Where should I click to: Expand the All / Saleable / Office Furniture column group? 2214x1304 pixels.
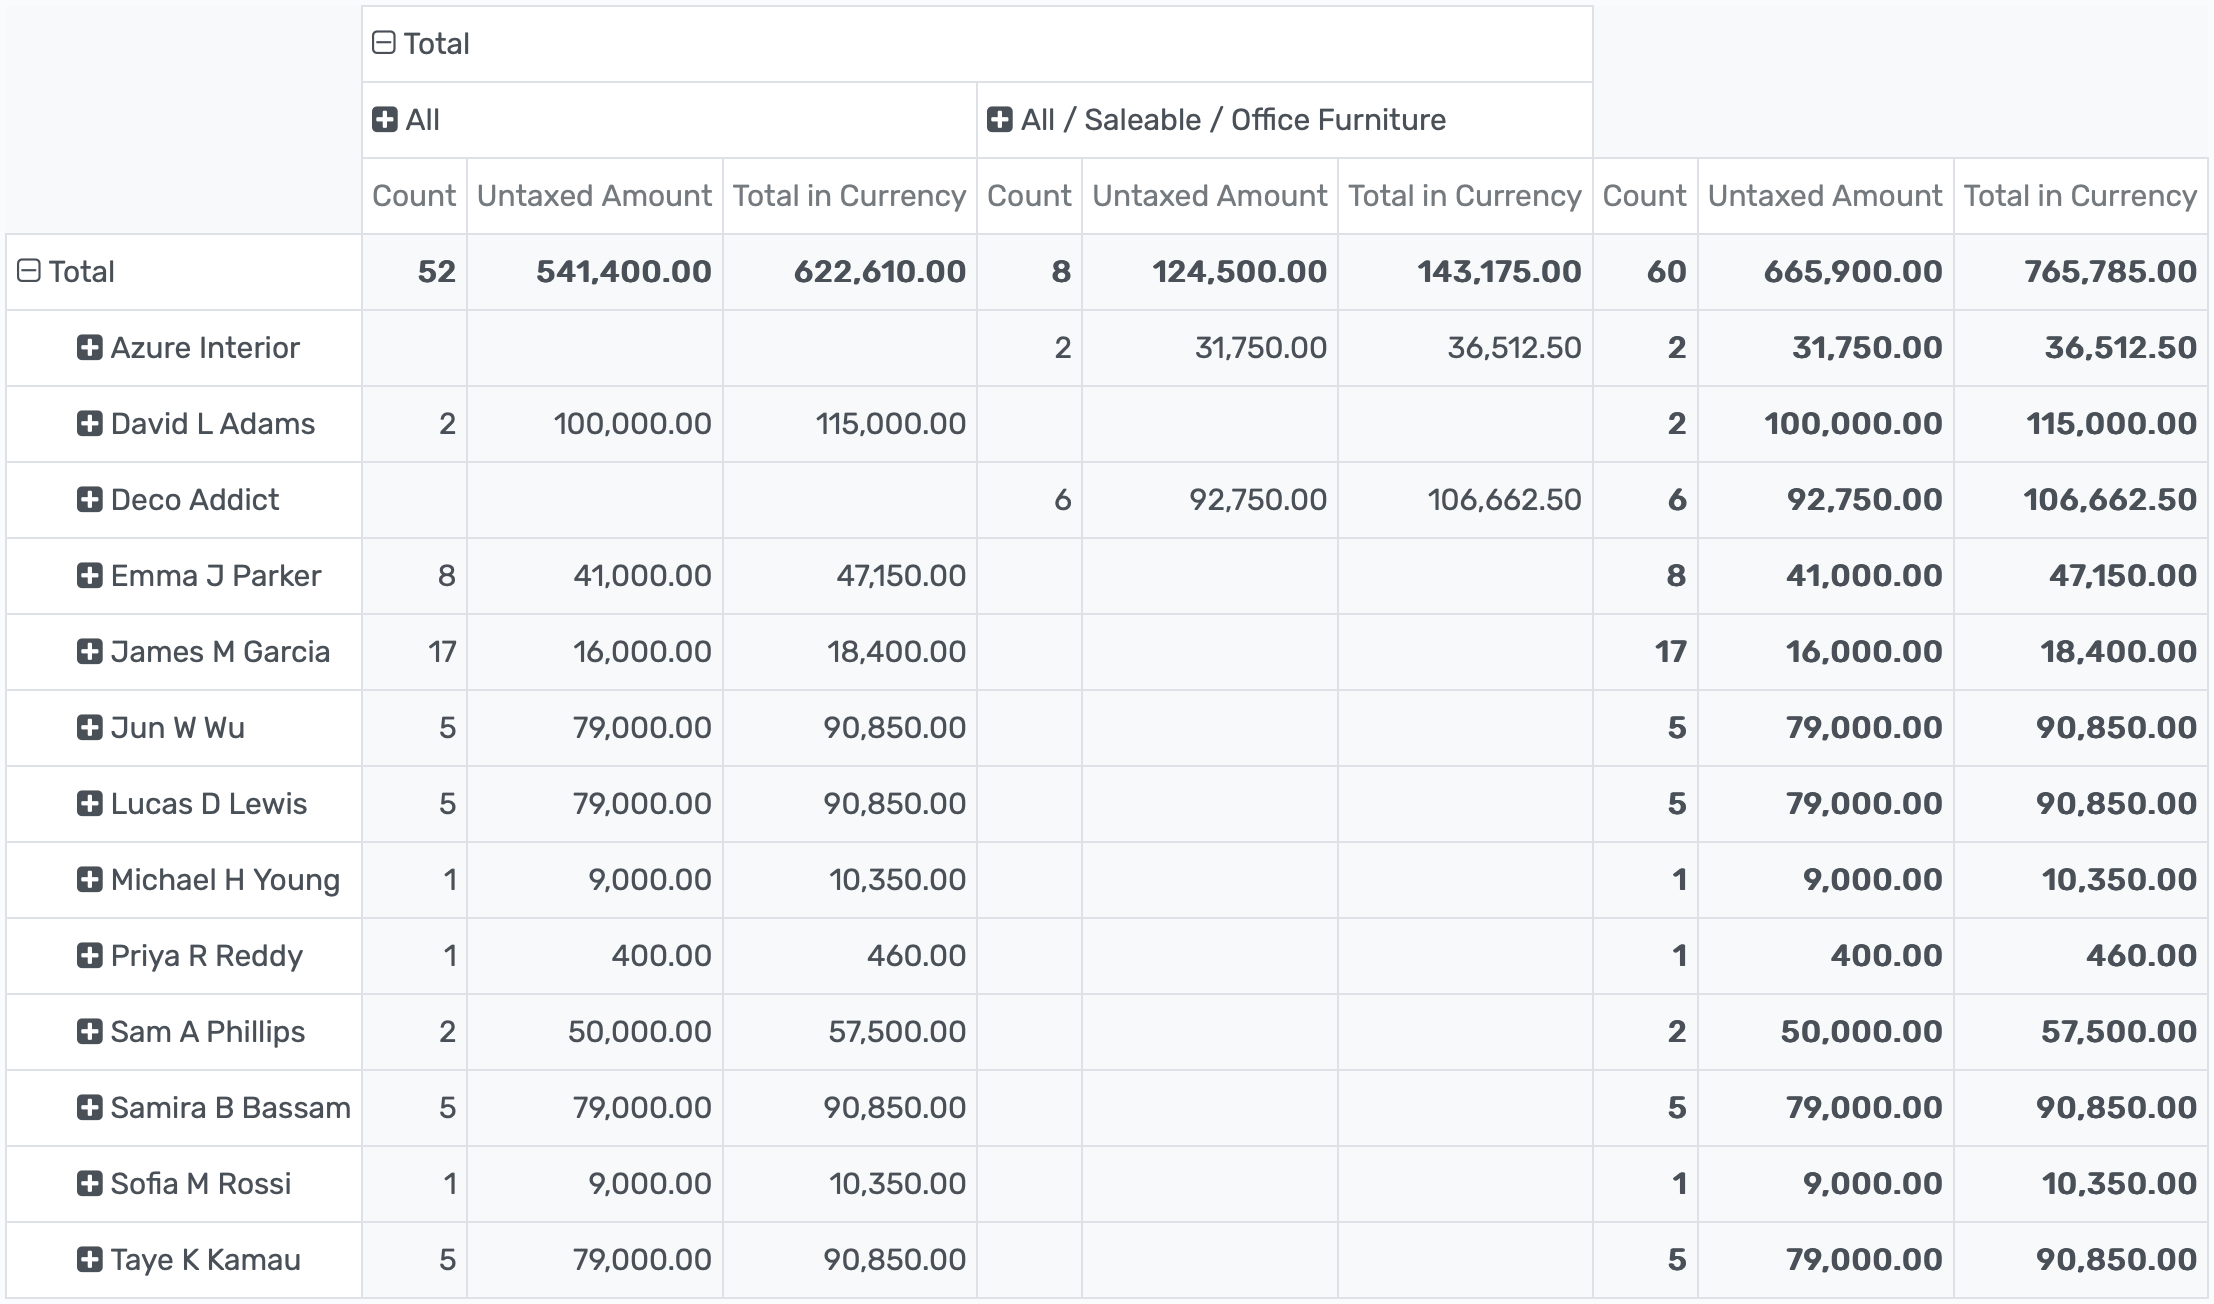[999, 119]
